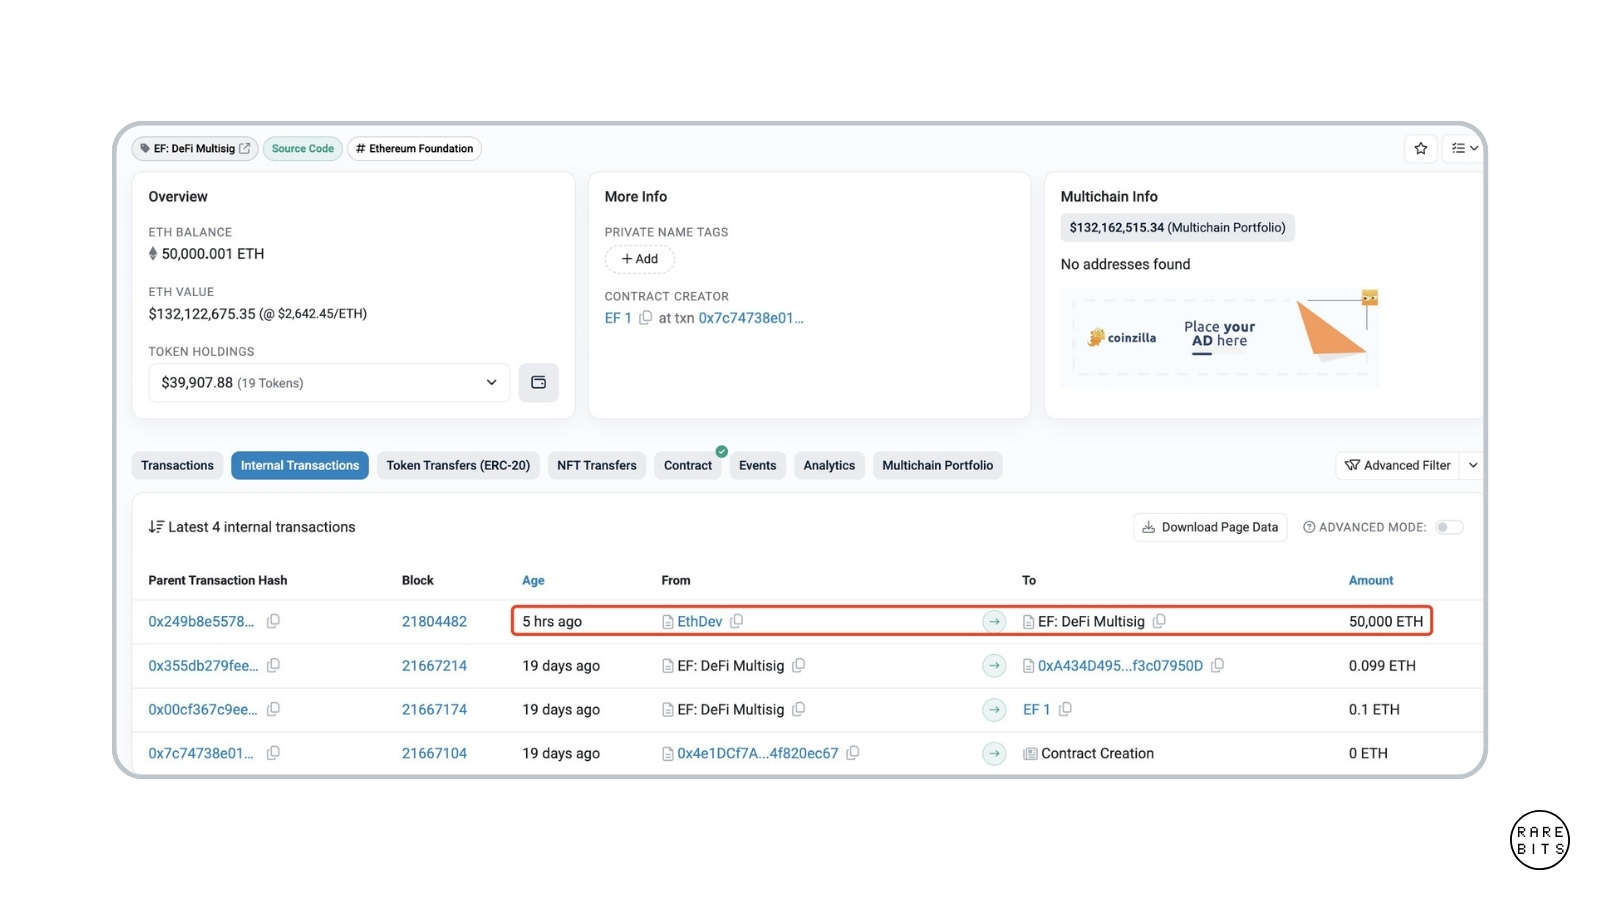Click the arrow icon in 50,000 ETH row
1600x900 pixels.
(x=994, y=622)
